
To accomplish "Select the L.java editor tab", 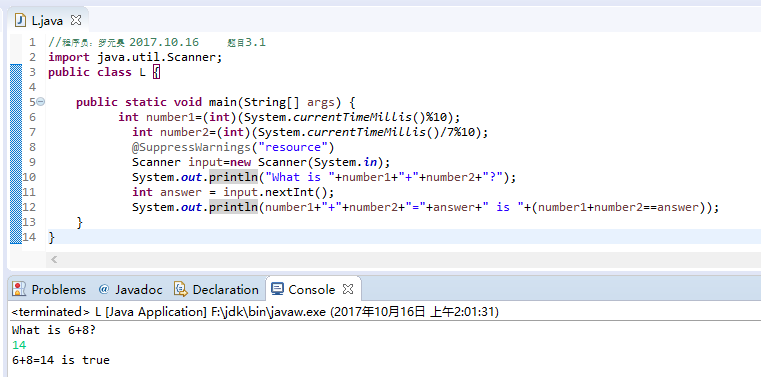I will click(47, 20).
